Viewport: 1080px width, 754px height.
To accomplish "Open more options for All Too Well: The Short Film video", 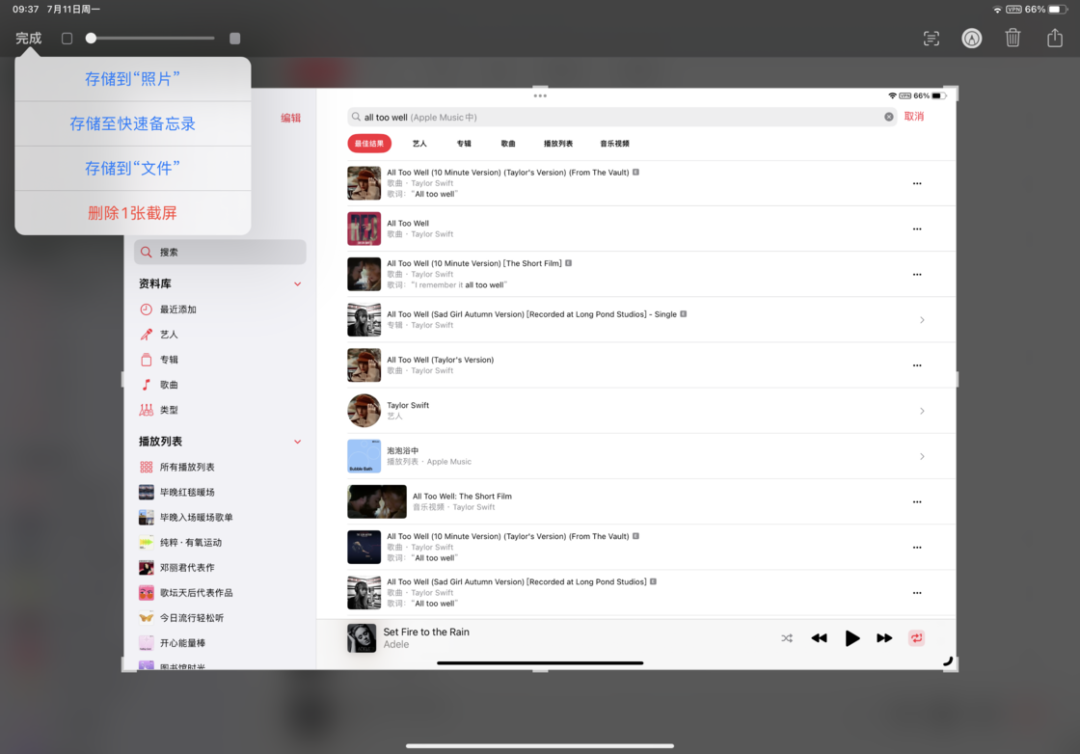I will (x=917, y=502).
